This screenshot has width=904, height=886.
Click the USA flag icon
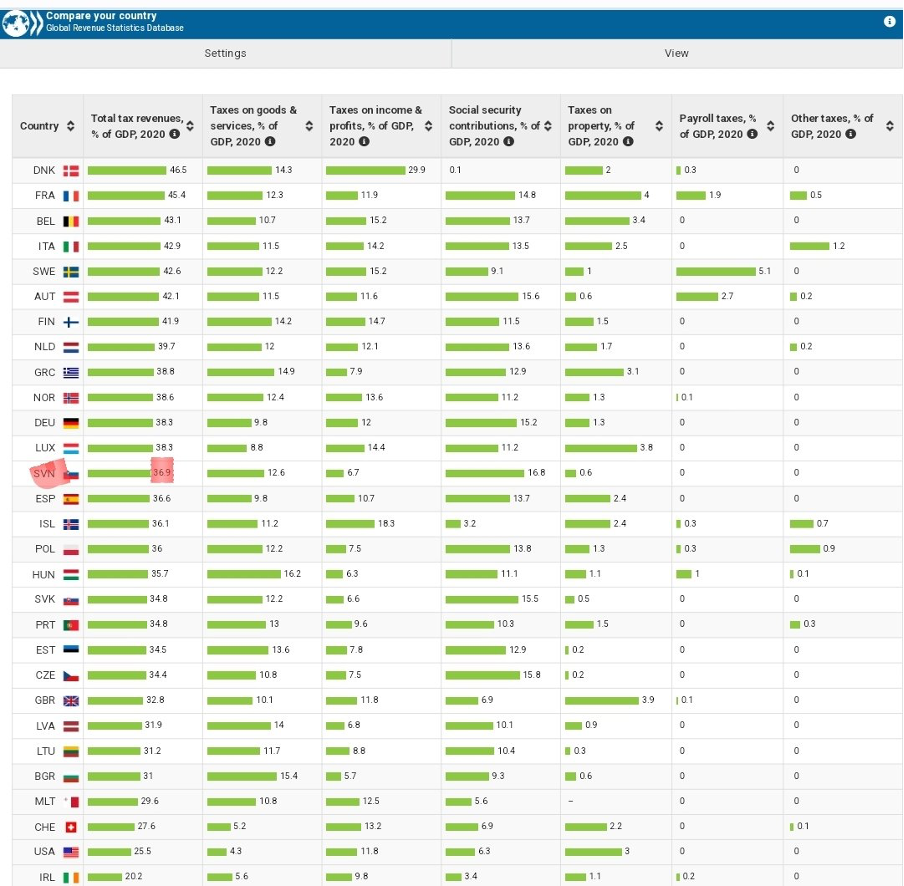click(71, 852)
